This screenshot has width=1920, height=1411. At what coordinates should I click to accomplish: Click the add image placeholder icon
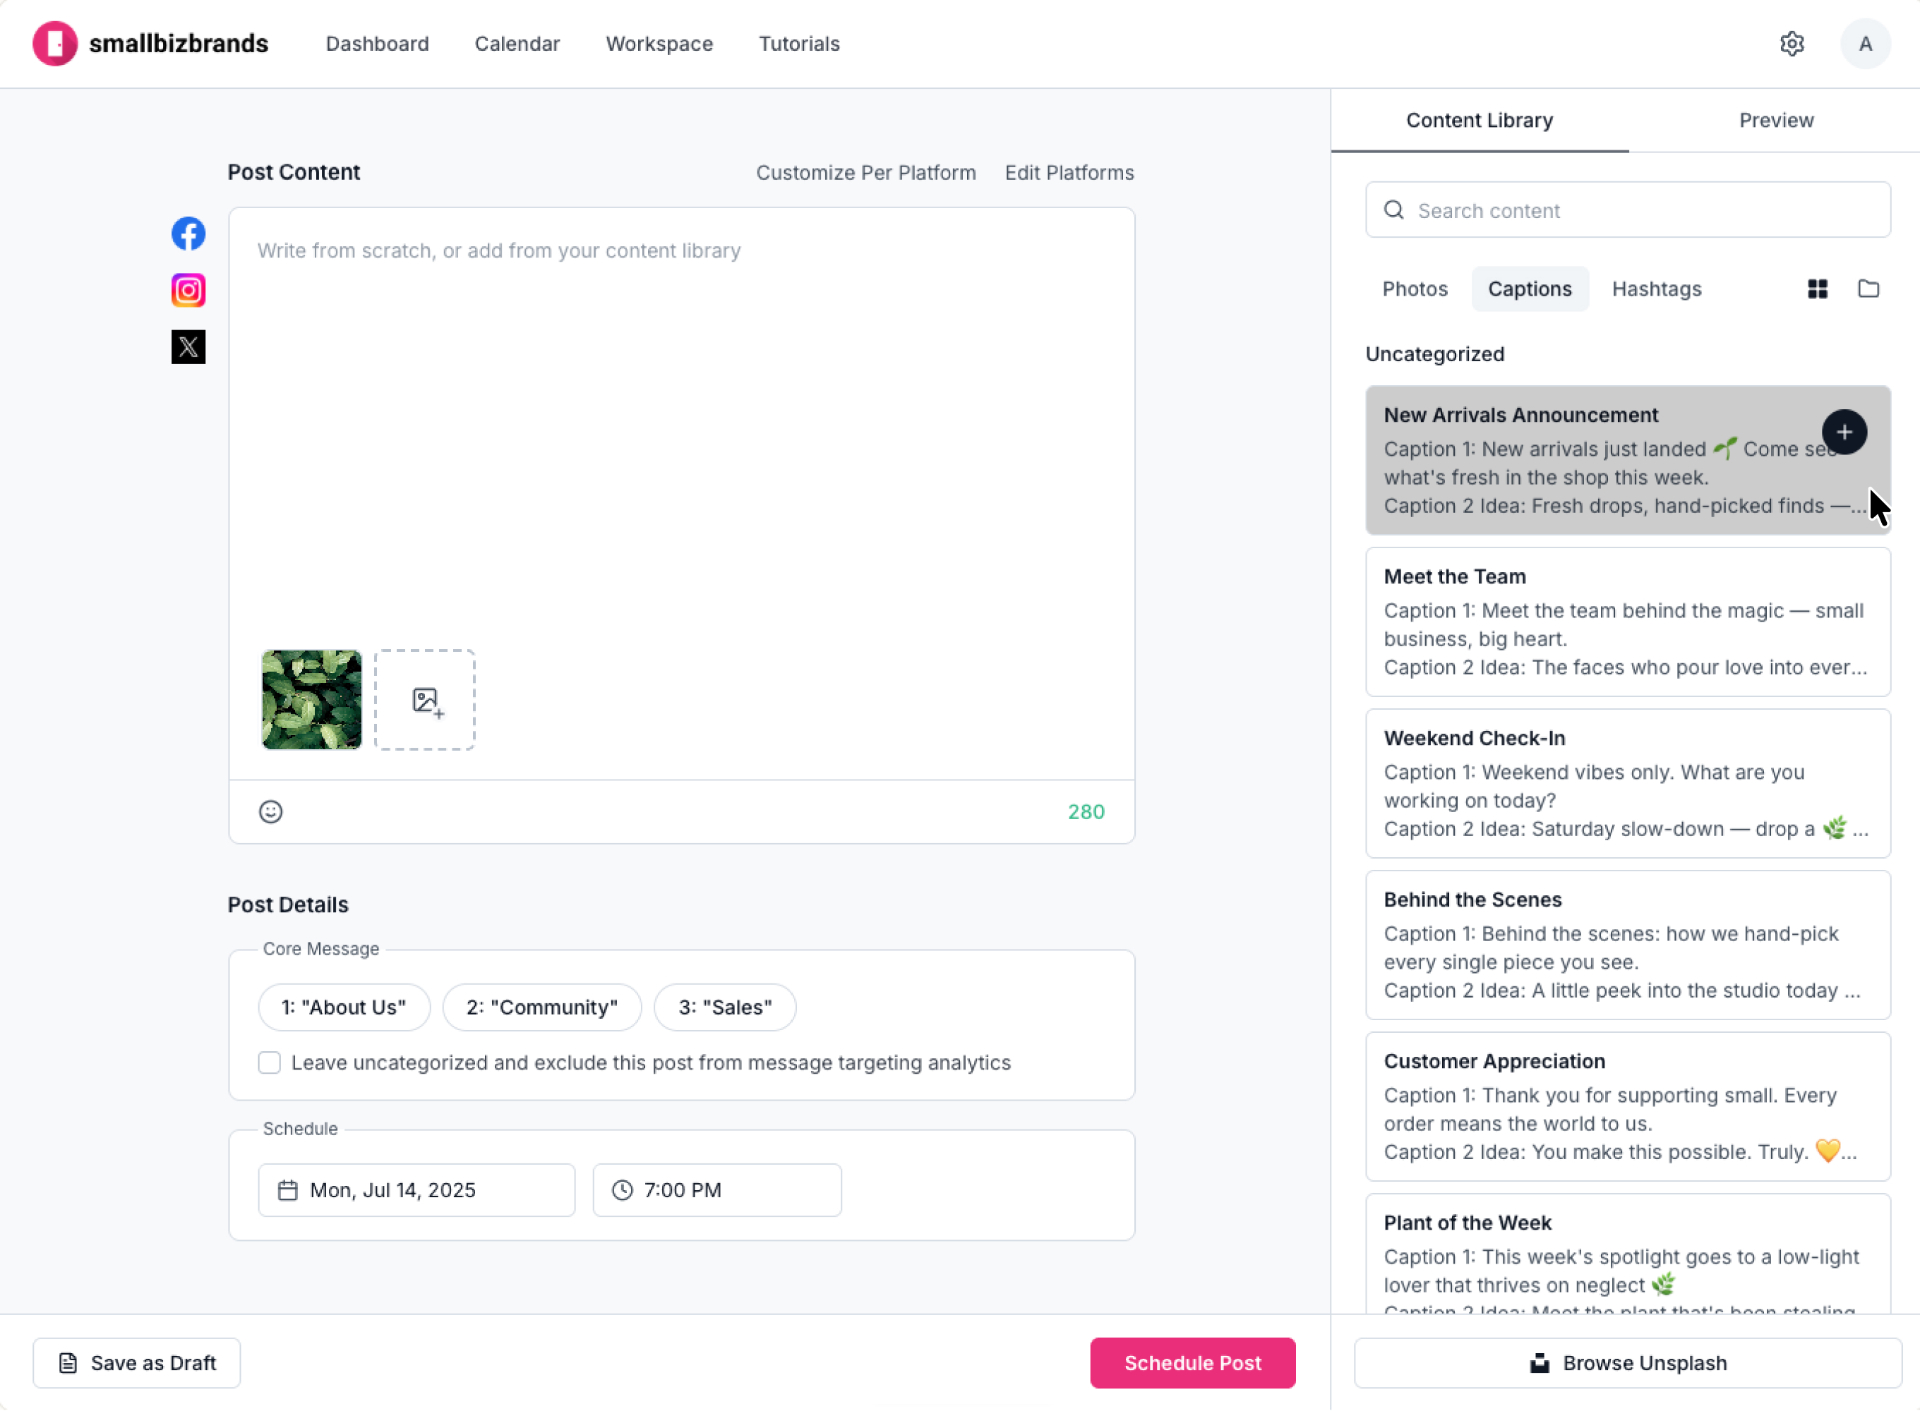coord(425,700)
